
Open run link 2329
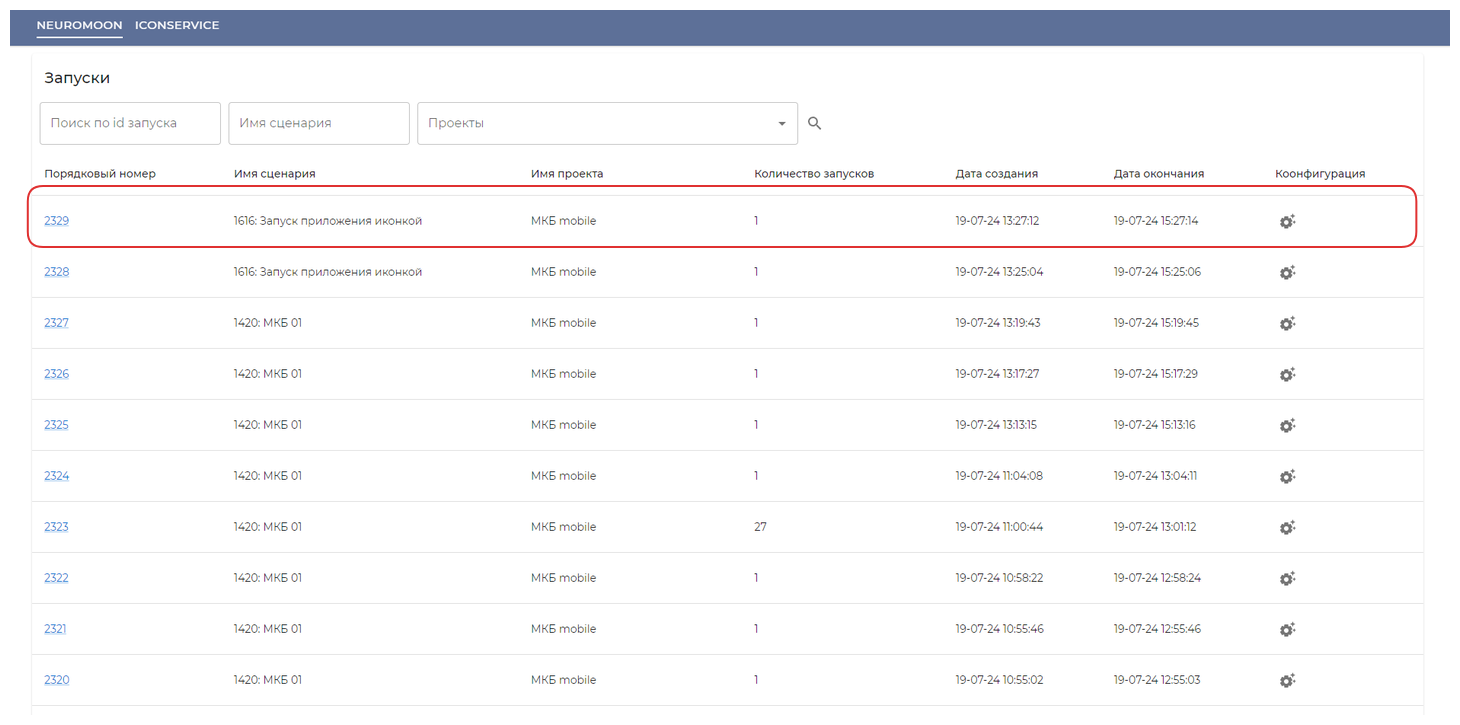pyautogui.click(x=56, y=221)
